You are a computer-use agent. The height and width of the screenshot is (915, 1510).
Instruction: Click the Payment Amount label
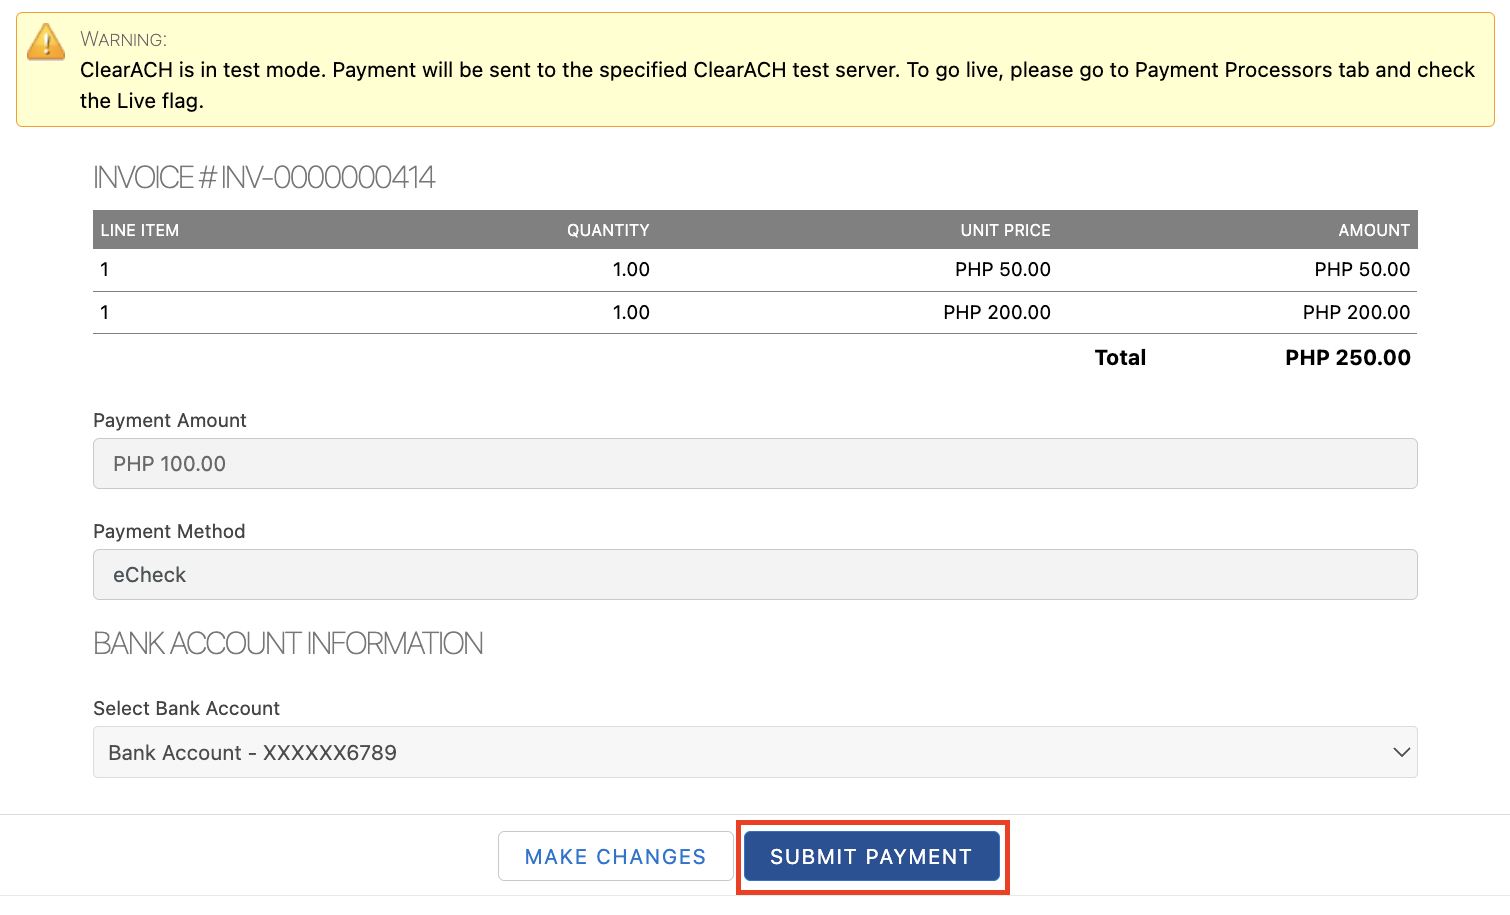point(170,421)
